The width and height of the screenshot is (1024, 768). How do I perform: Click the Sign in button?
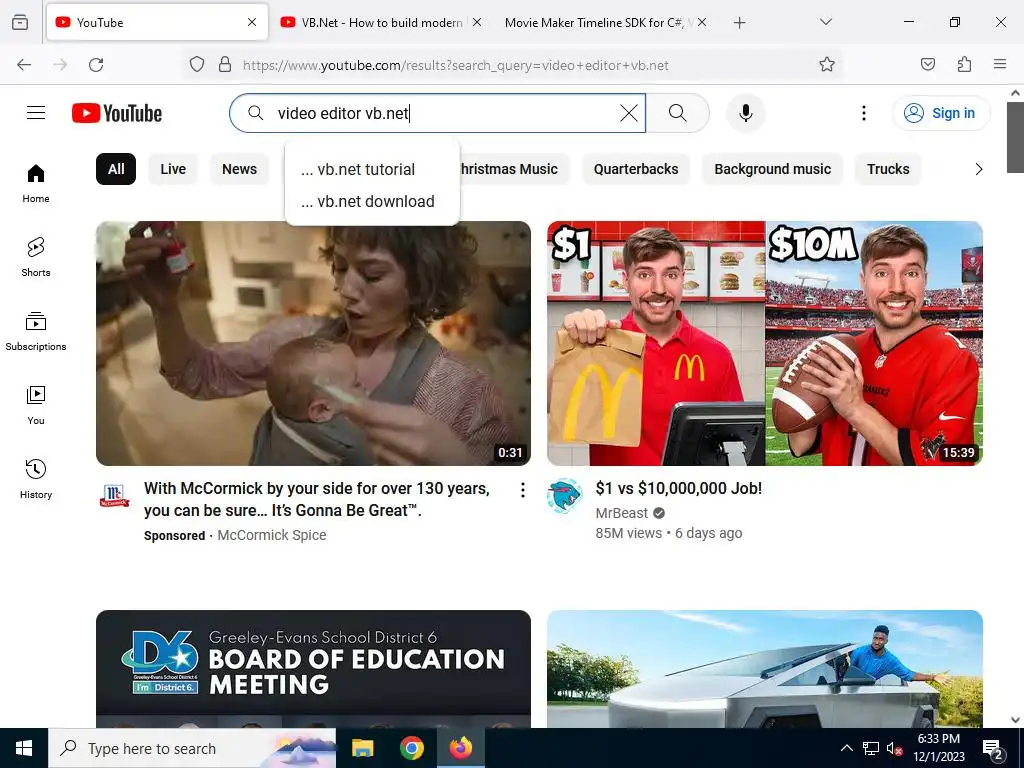pyautogui.click(x=940, y=113)
